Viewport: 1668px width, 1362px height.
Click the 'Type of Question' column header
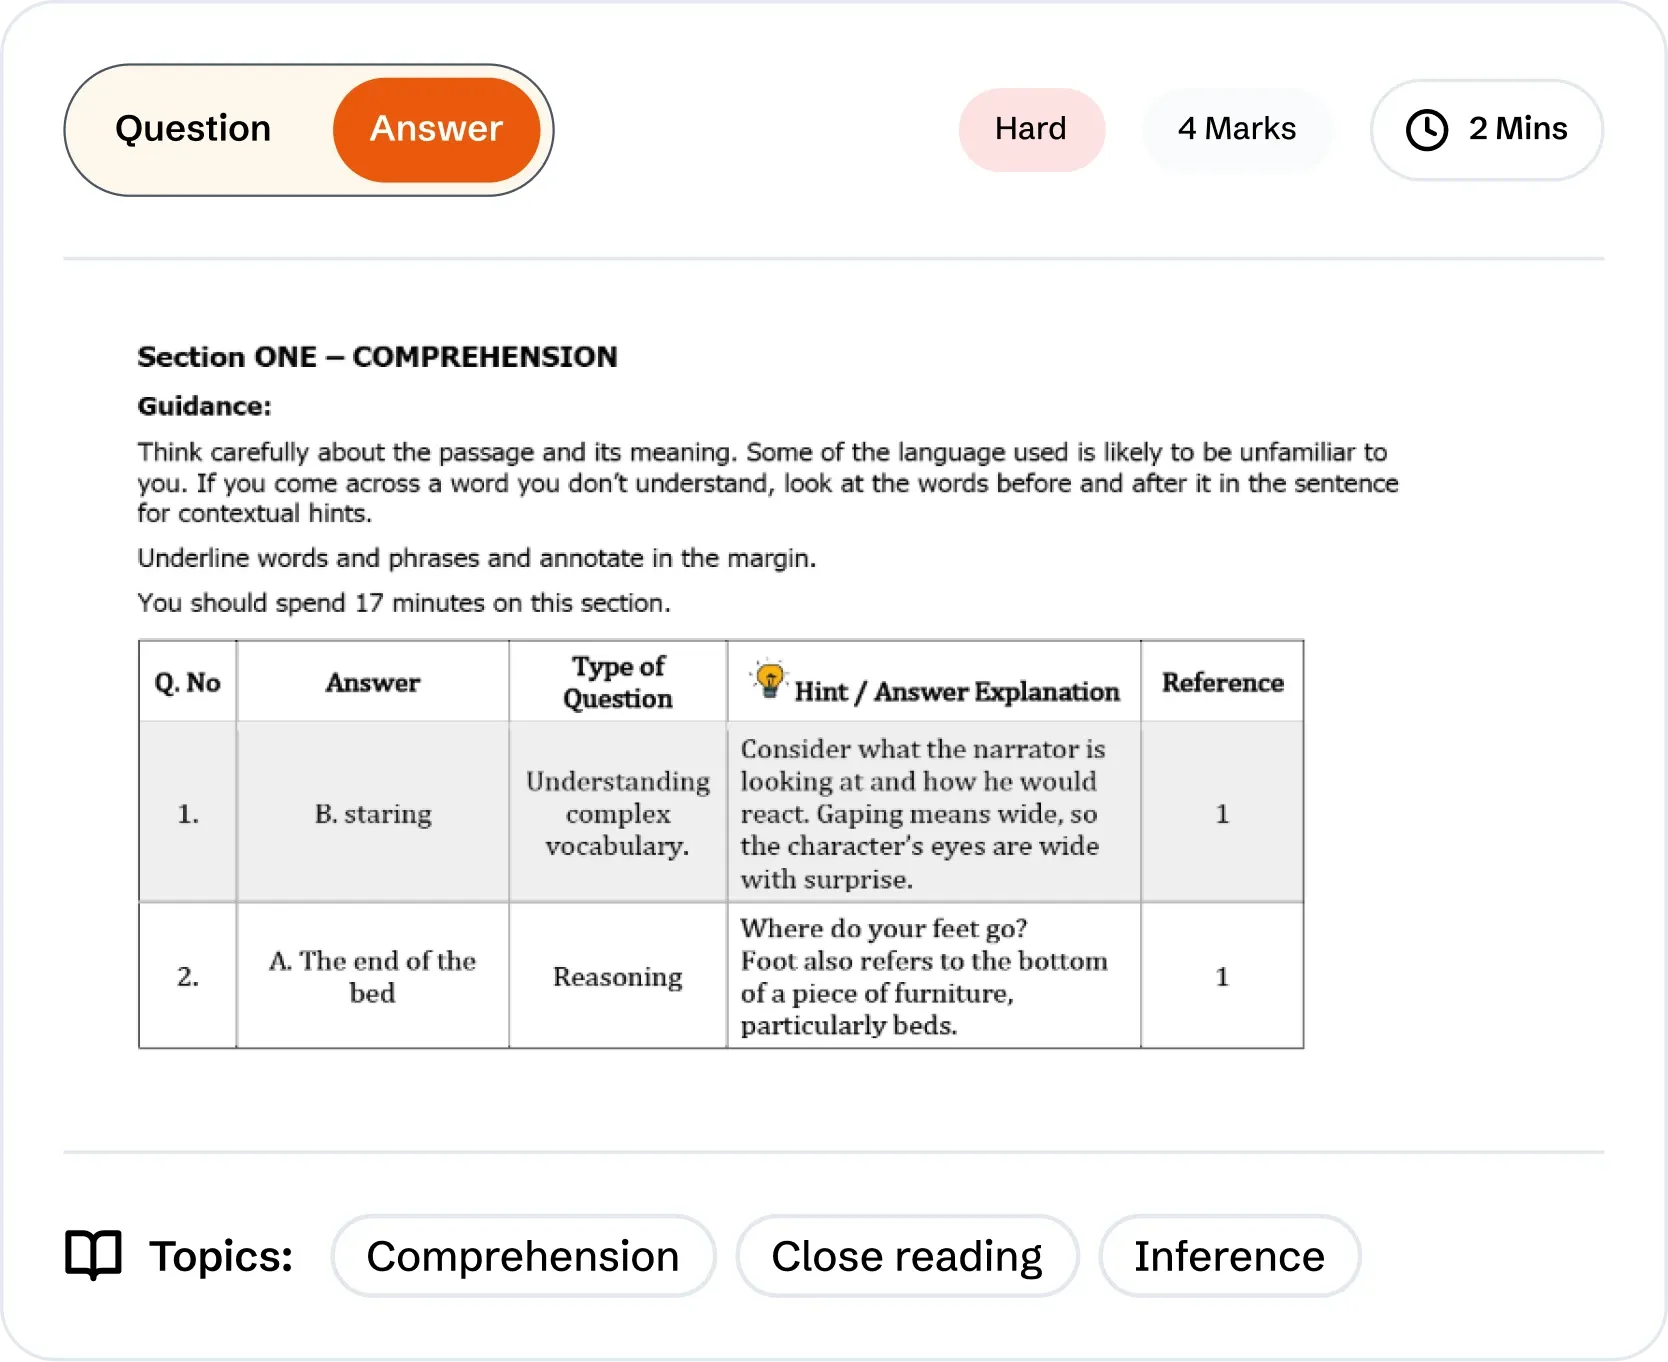(618, 682)
